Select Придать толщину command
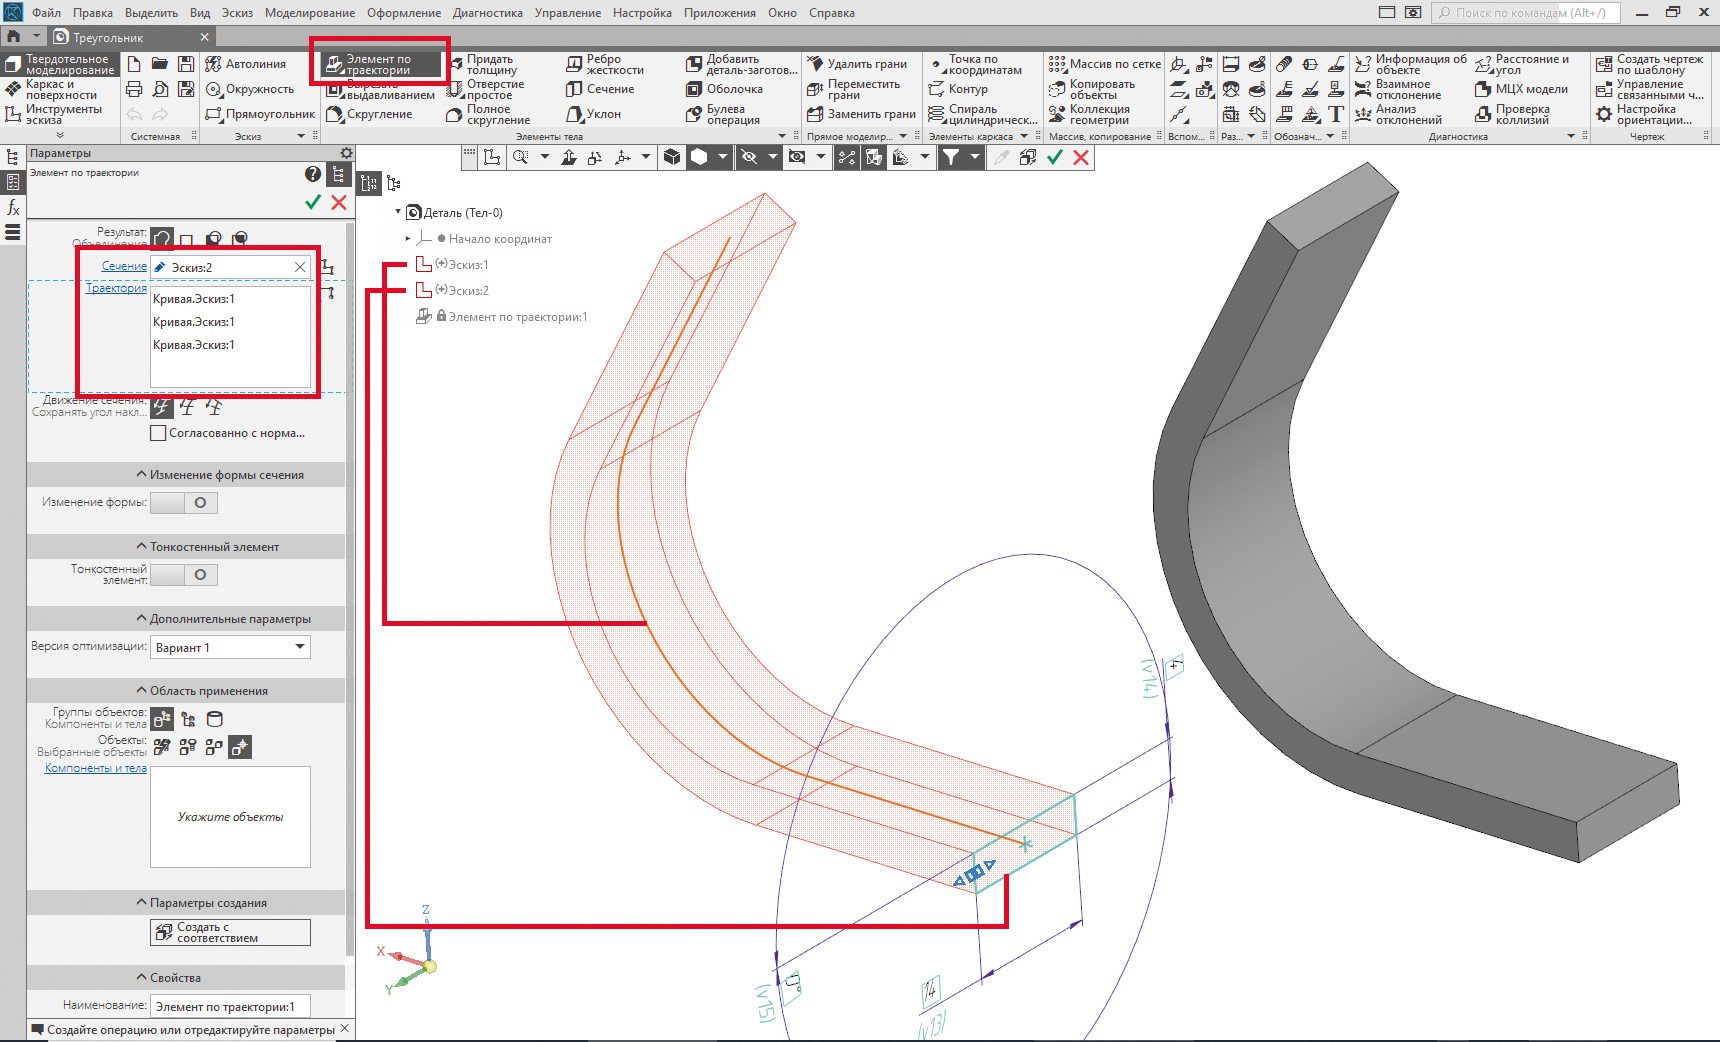This screenshot has width=1720, height=1042. pos(481,64)
